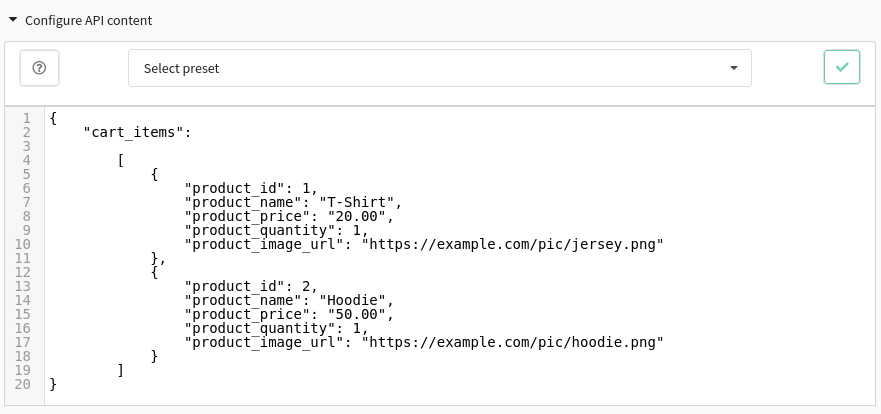Collapse the Configure API content section triangle

tap(13, 20)
